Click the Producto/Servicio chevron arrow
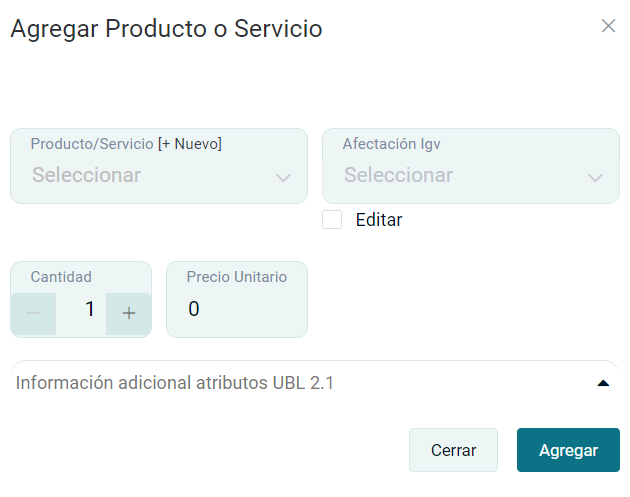This screenshot has width=630, height=497. (x=283, y=177)
